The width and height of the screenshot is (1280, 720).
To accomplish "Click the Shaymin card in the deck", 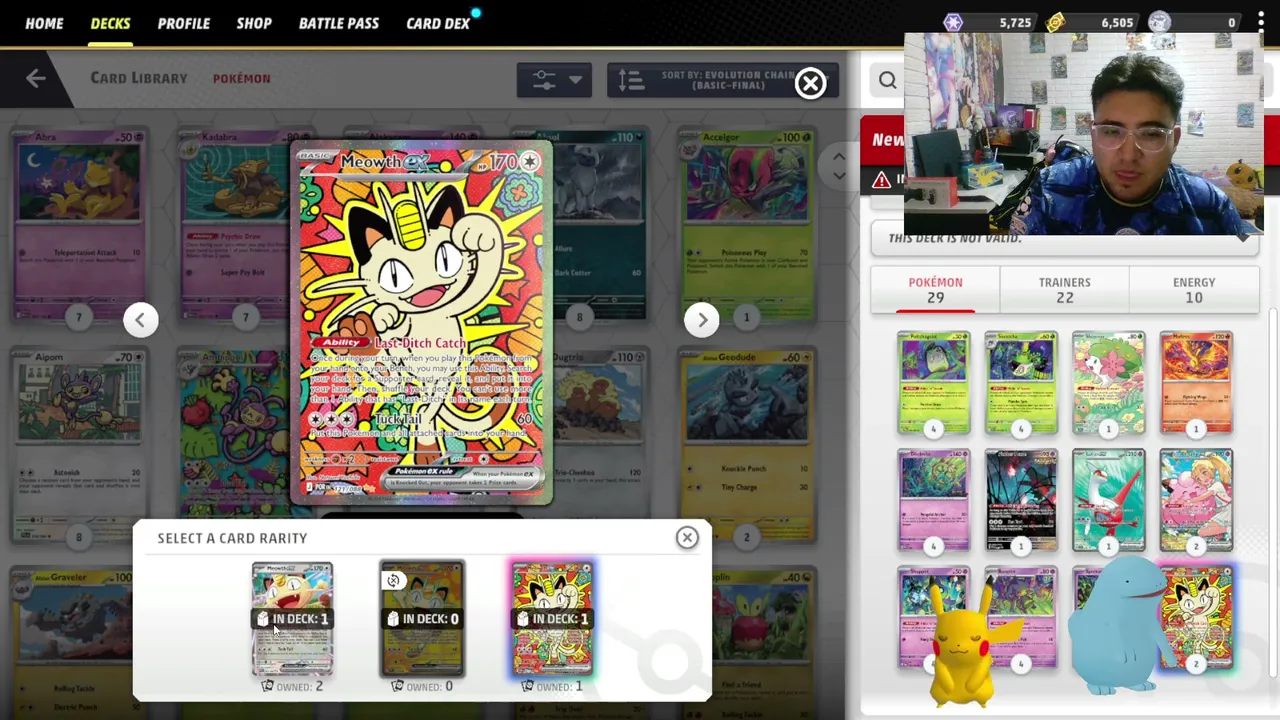I will (1108, 385).
